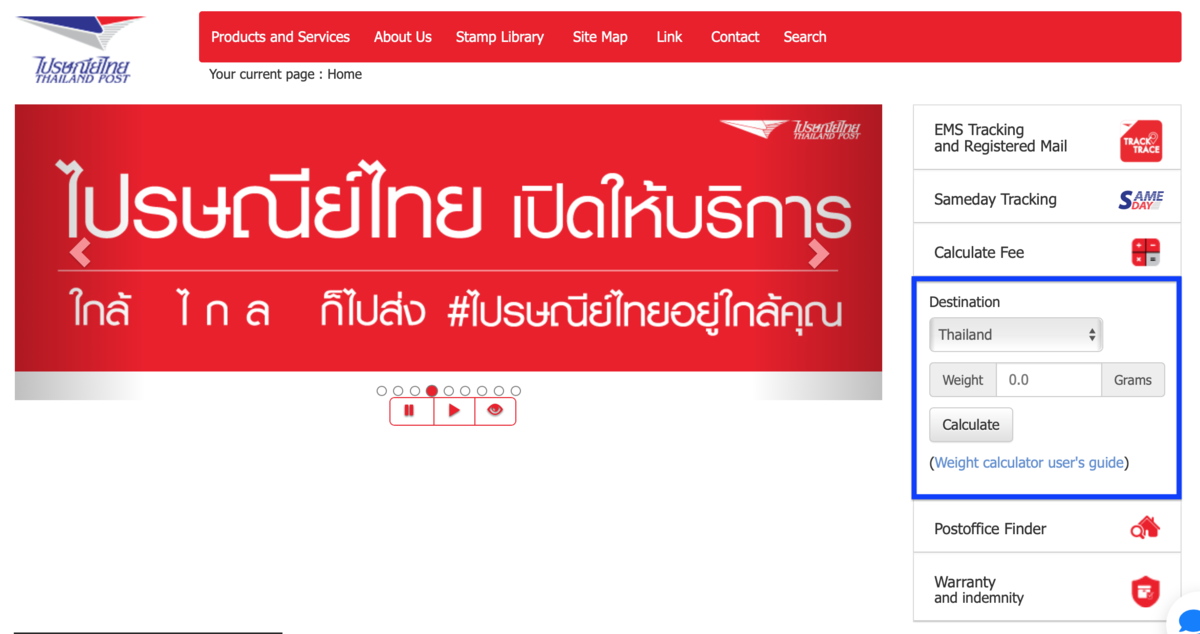Screen dimensions: 1200x634
Task: Open the Site Map menu item
Action: tap(600, 37)
